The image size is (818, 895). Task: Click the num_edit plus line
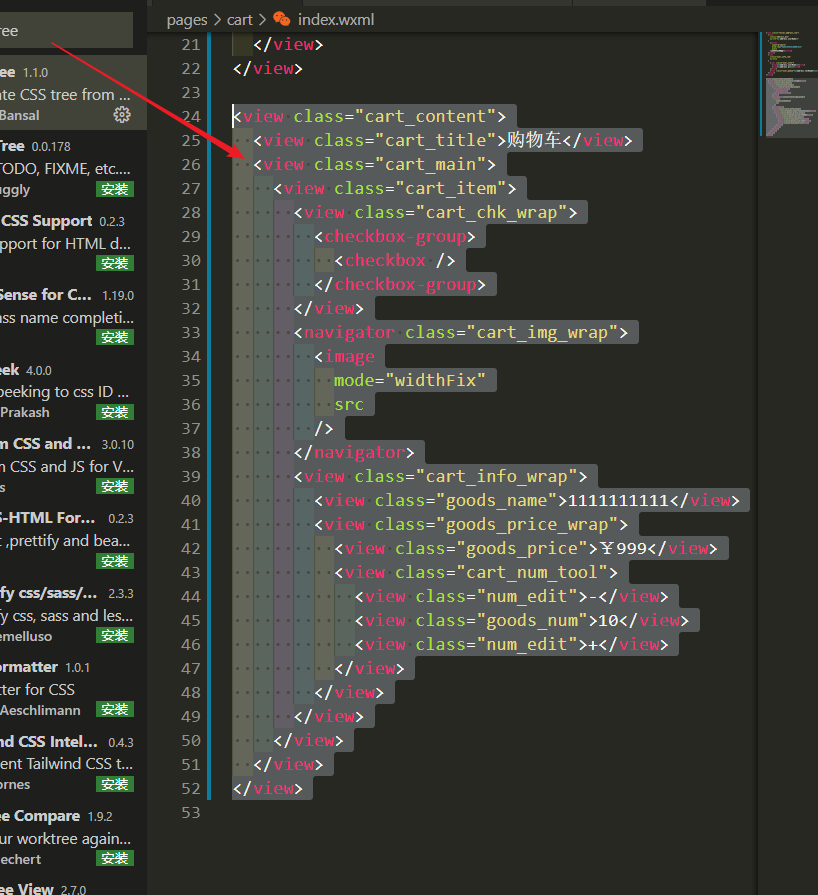point(511,644)
